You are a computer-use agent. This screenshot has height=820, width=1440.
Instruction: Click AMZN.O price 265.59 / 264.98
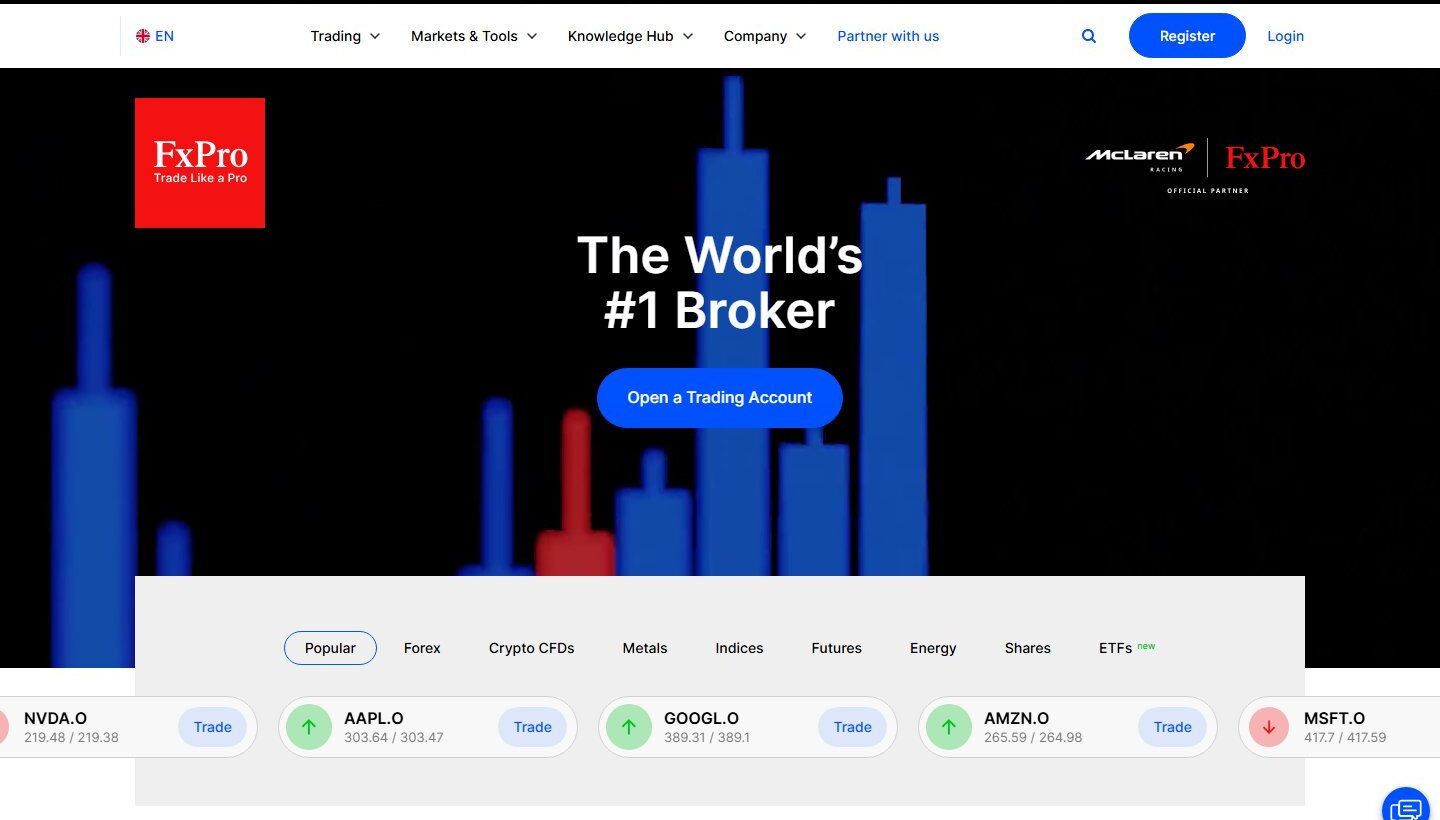(x=1033, y=738)
